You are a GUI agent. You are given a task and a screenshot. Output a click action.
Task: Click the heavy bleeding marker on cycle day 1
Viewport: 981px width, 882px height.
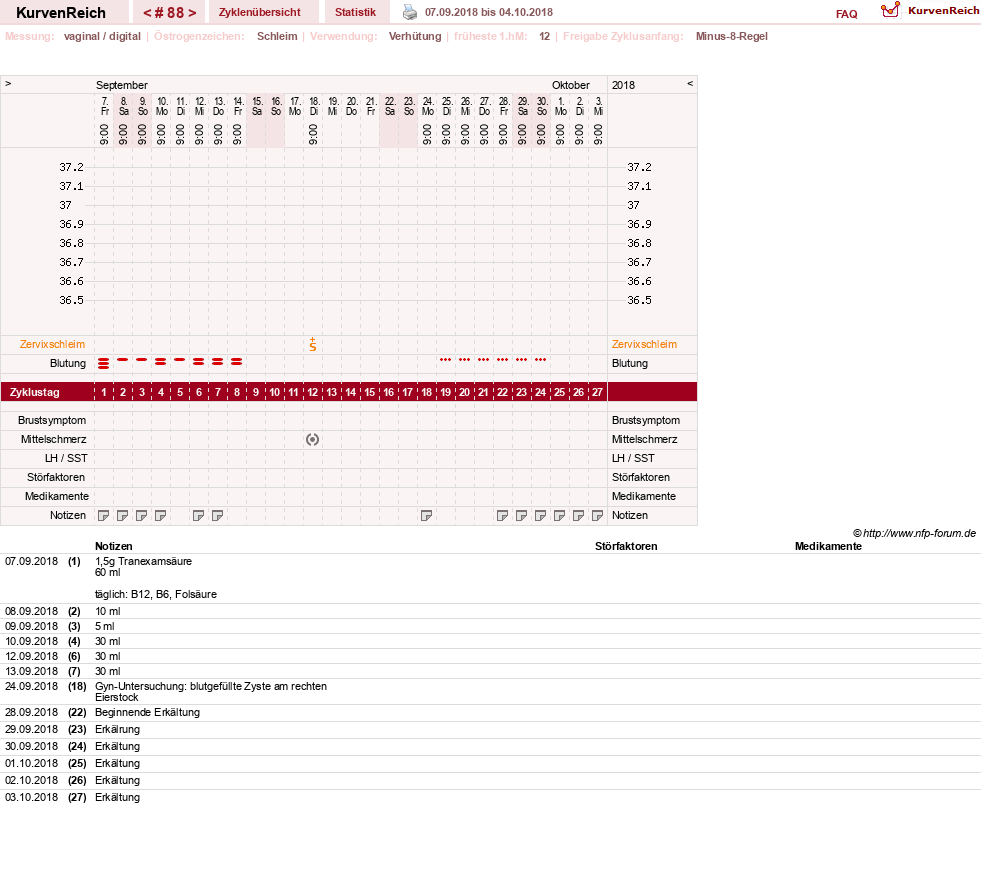(x=104, y=363)
